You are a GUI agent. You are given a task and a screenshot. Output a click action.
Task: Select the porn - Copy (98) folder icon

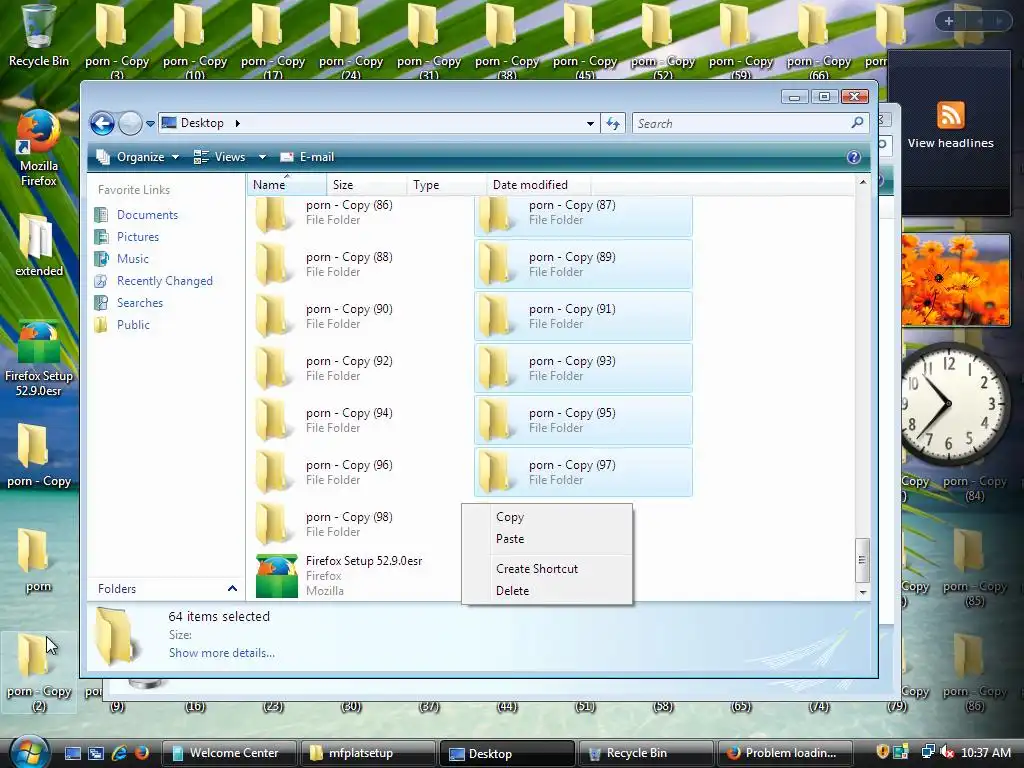click(x=271, y=524)
